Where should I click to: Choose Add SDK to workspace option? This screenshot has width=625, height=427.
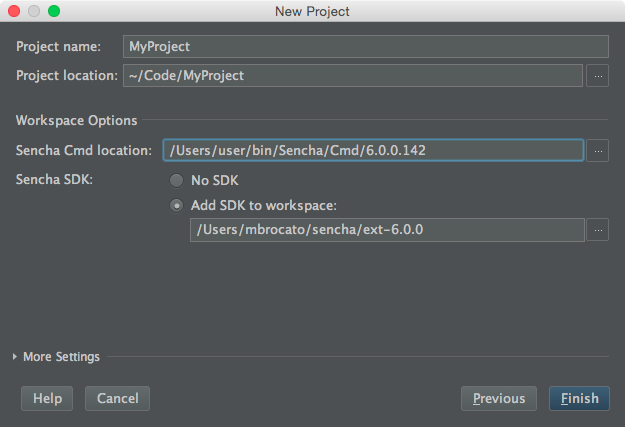[176, 206]
